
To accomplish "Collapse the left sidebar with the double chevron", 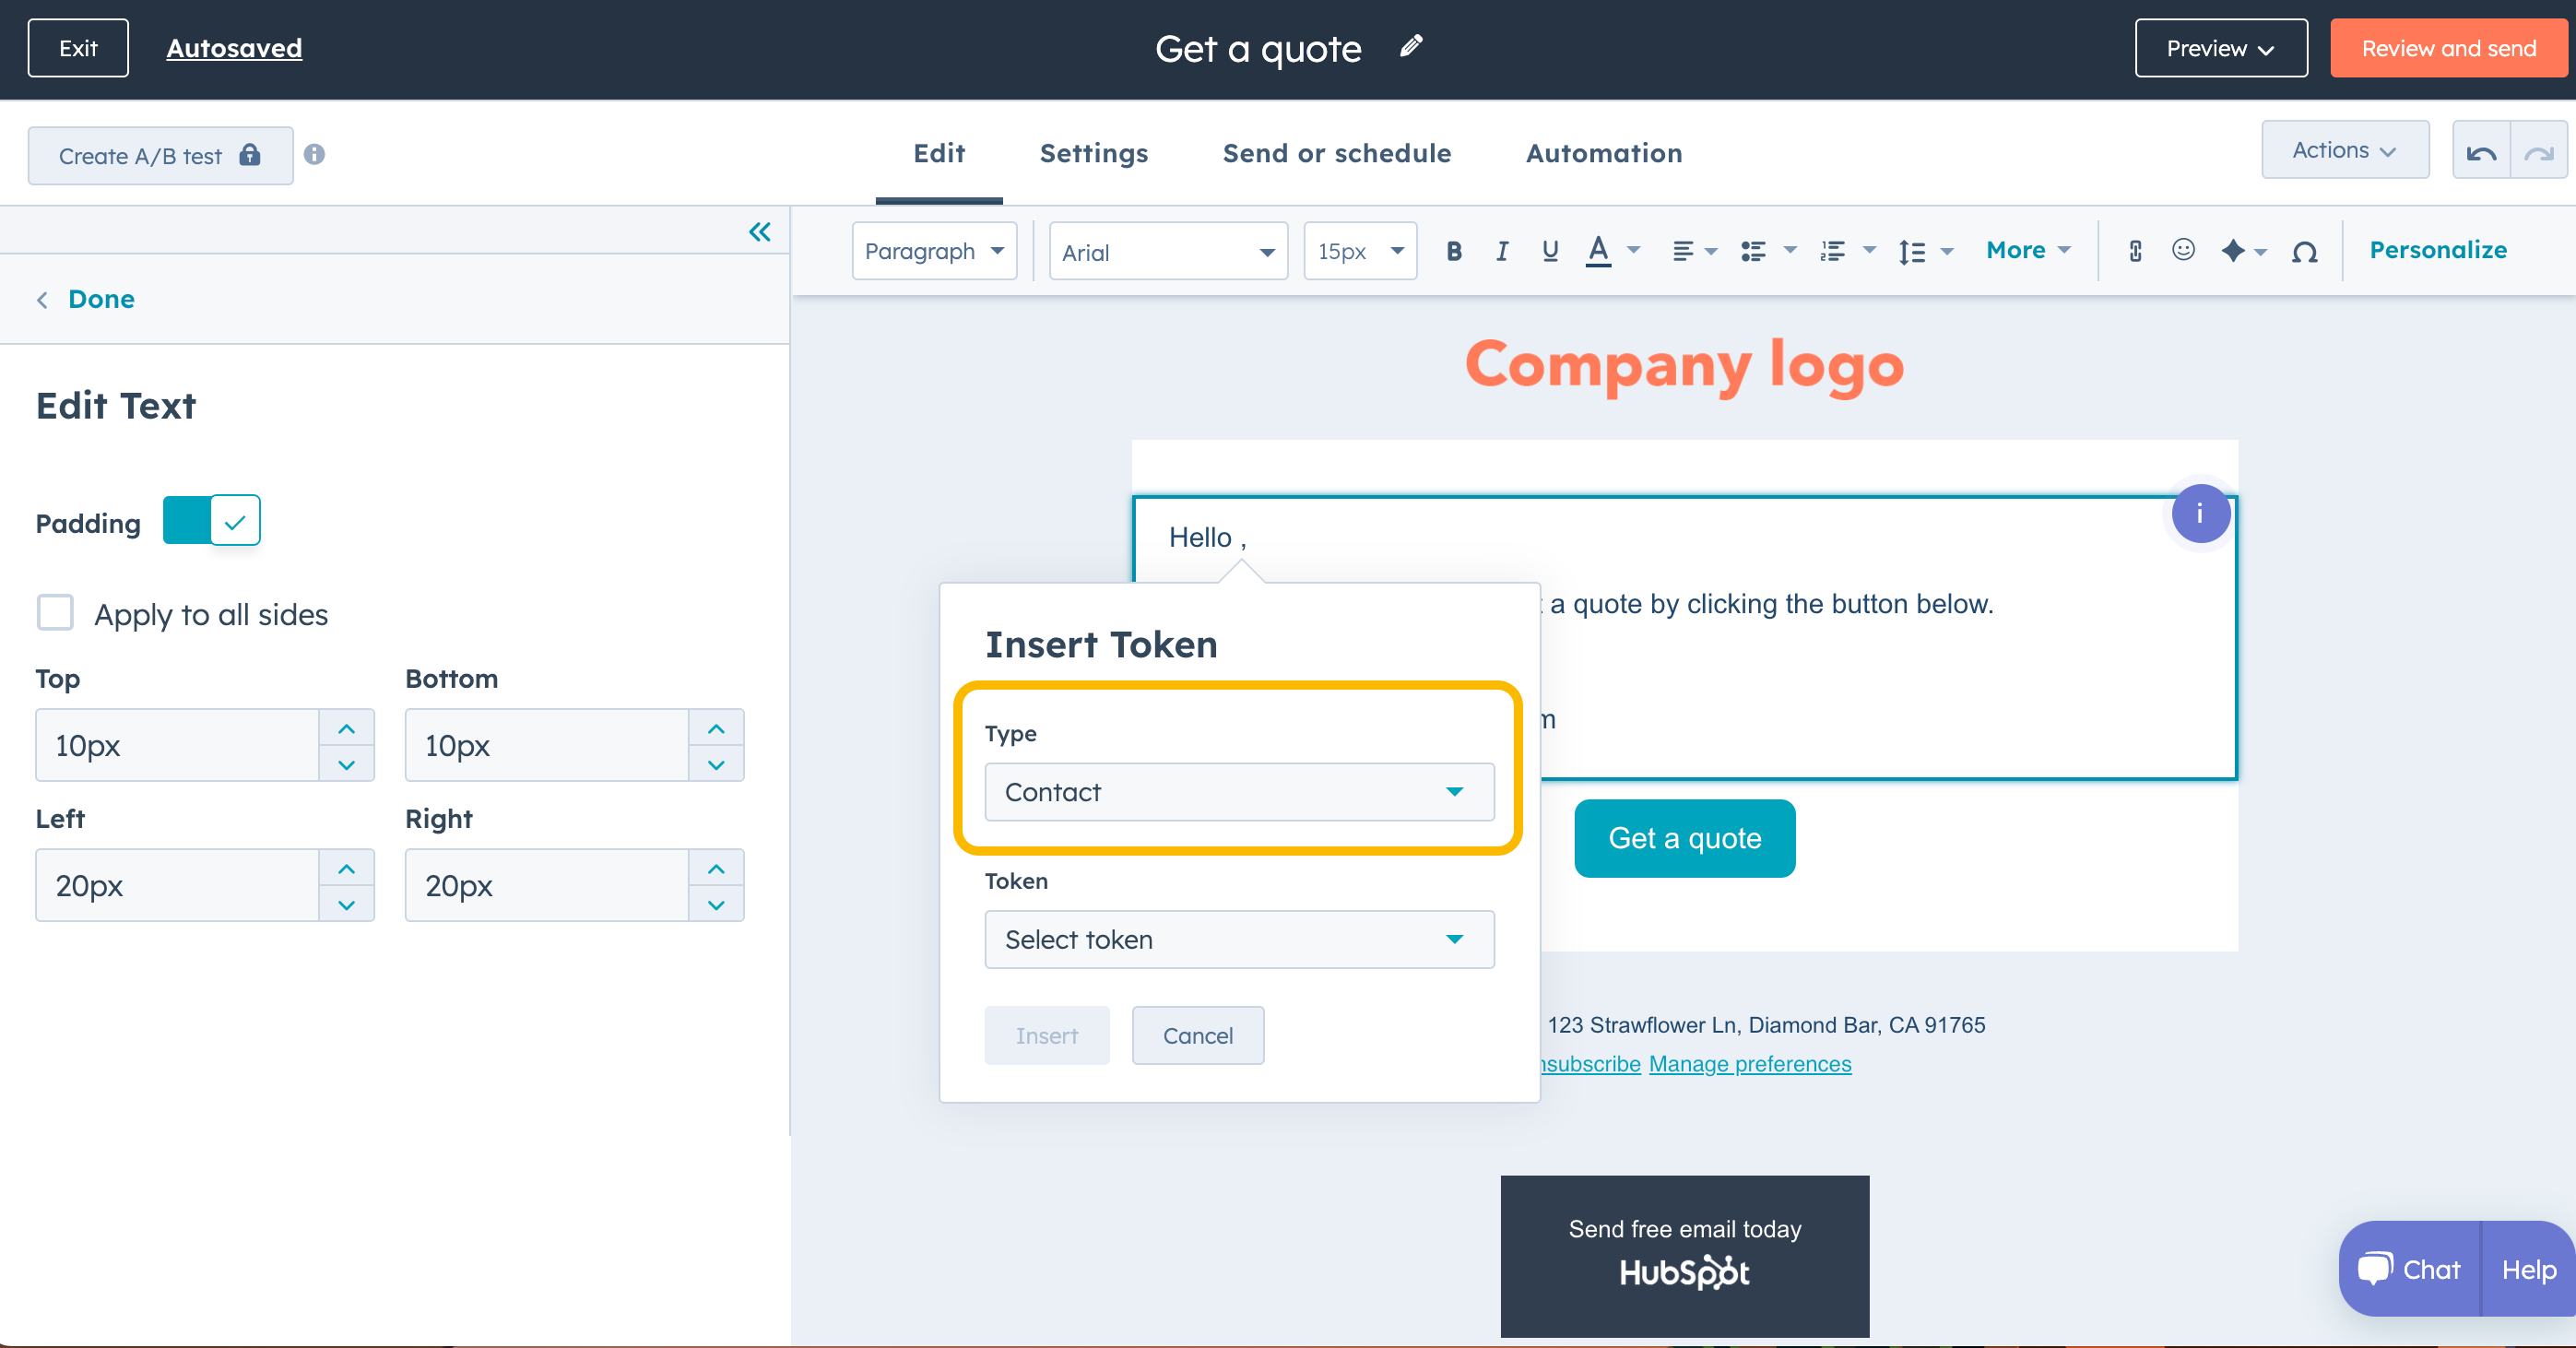I will click(760, 232).
